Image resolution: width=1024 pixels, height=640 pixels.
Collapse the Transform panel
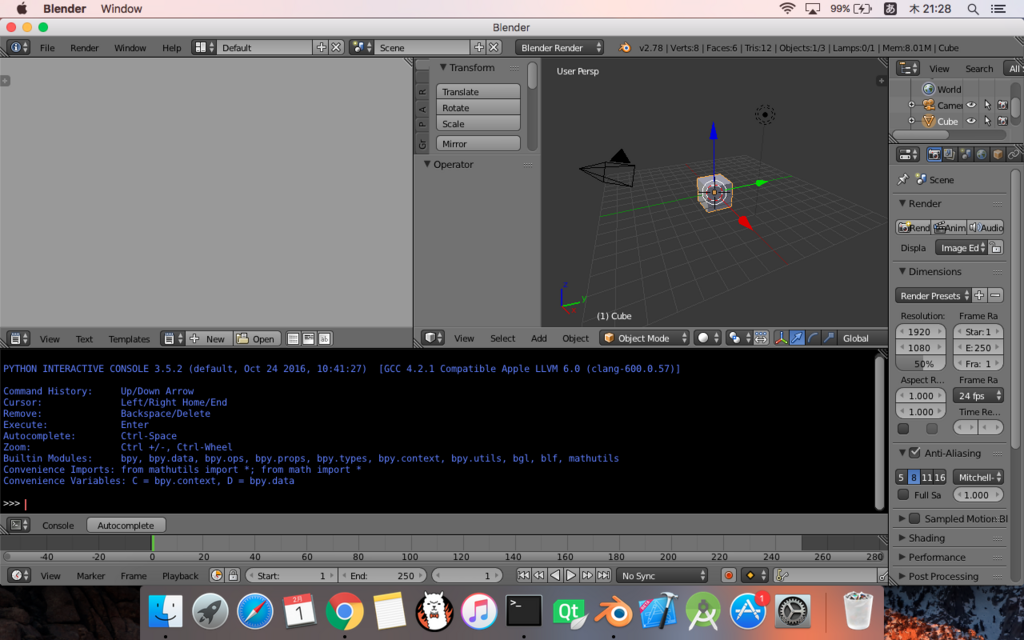(443, 67)
